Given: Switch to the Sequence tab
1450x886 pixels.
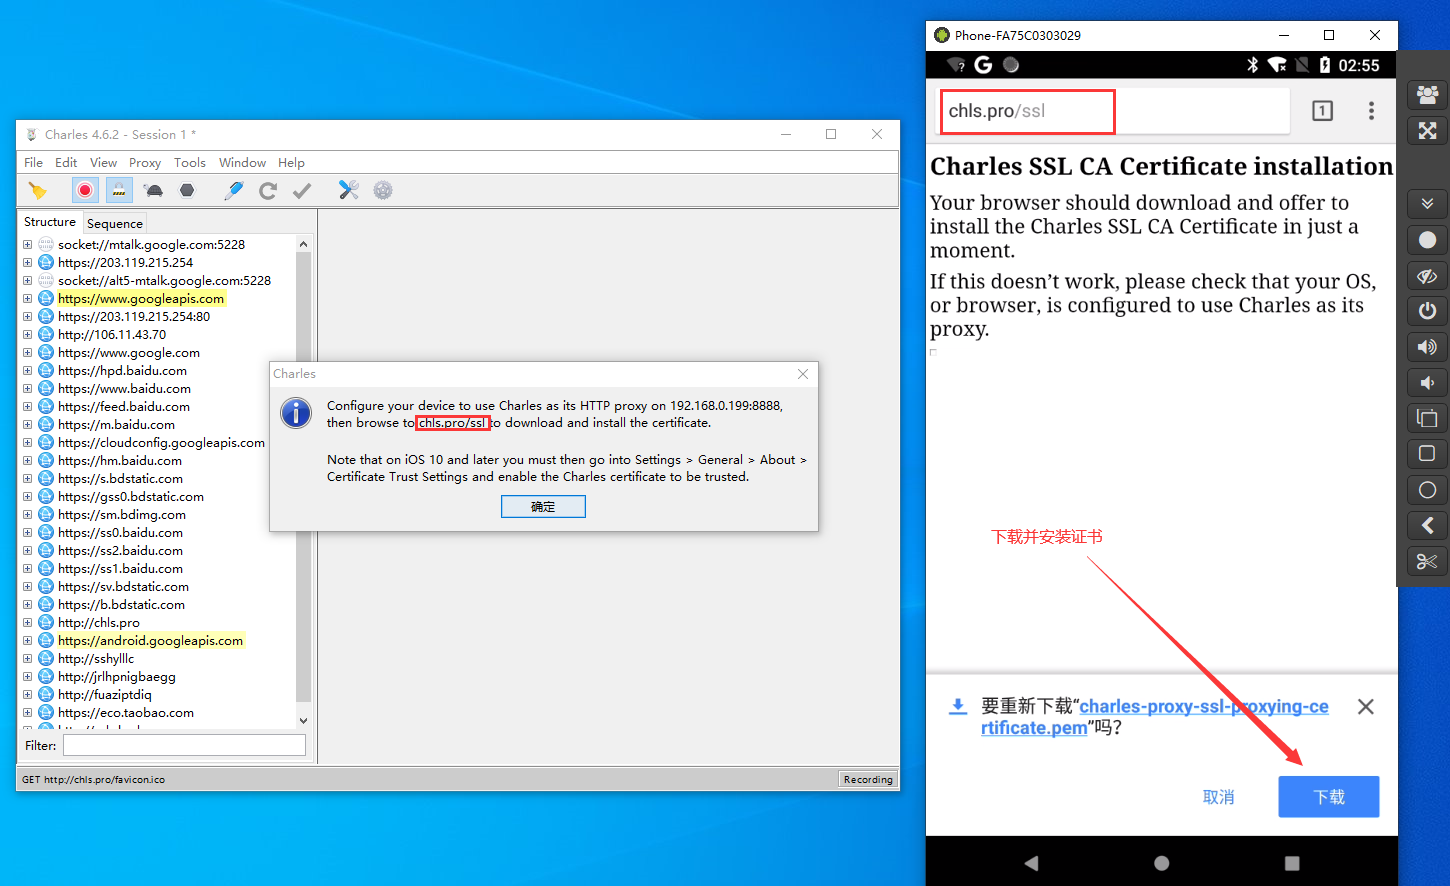Looking at the screenshot, I should 115,223.
